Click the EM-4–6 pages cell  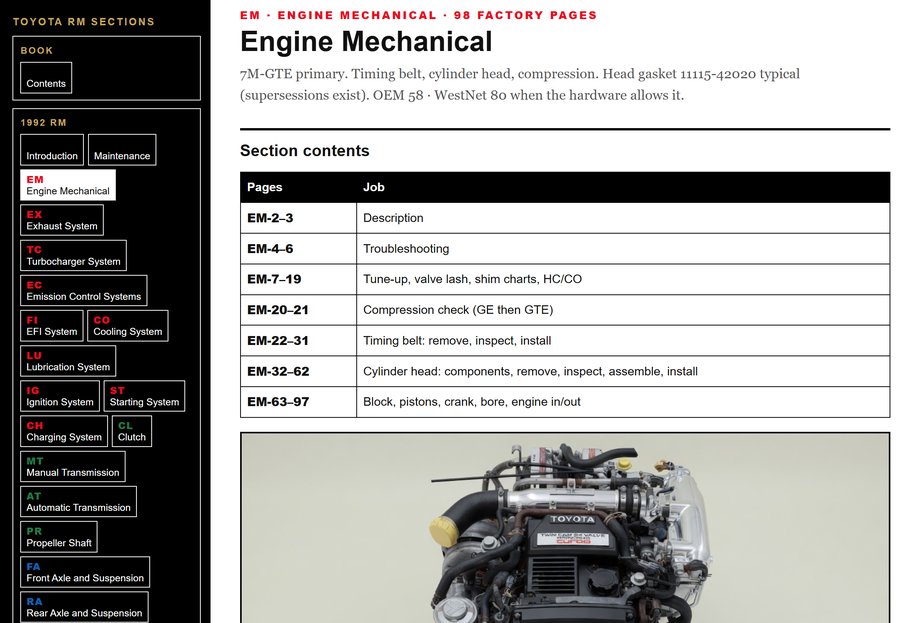[298, 249]
